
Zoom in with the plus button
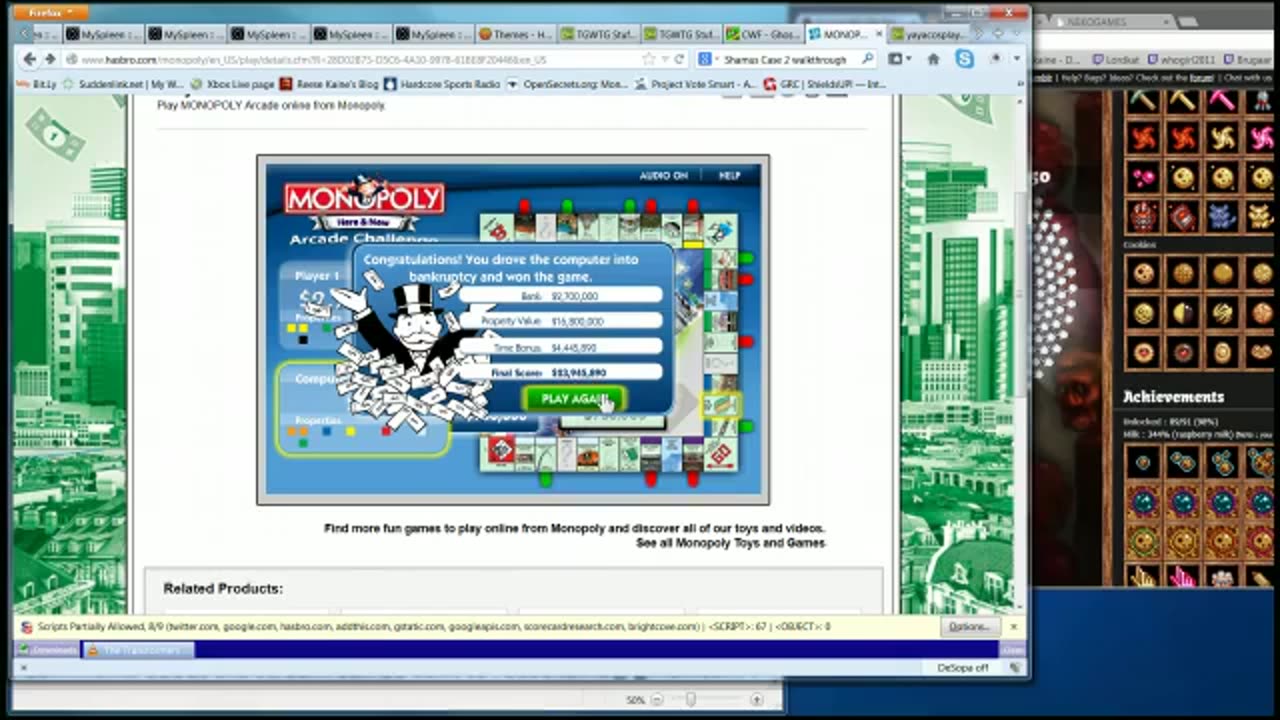point(756,700)
